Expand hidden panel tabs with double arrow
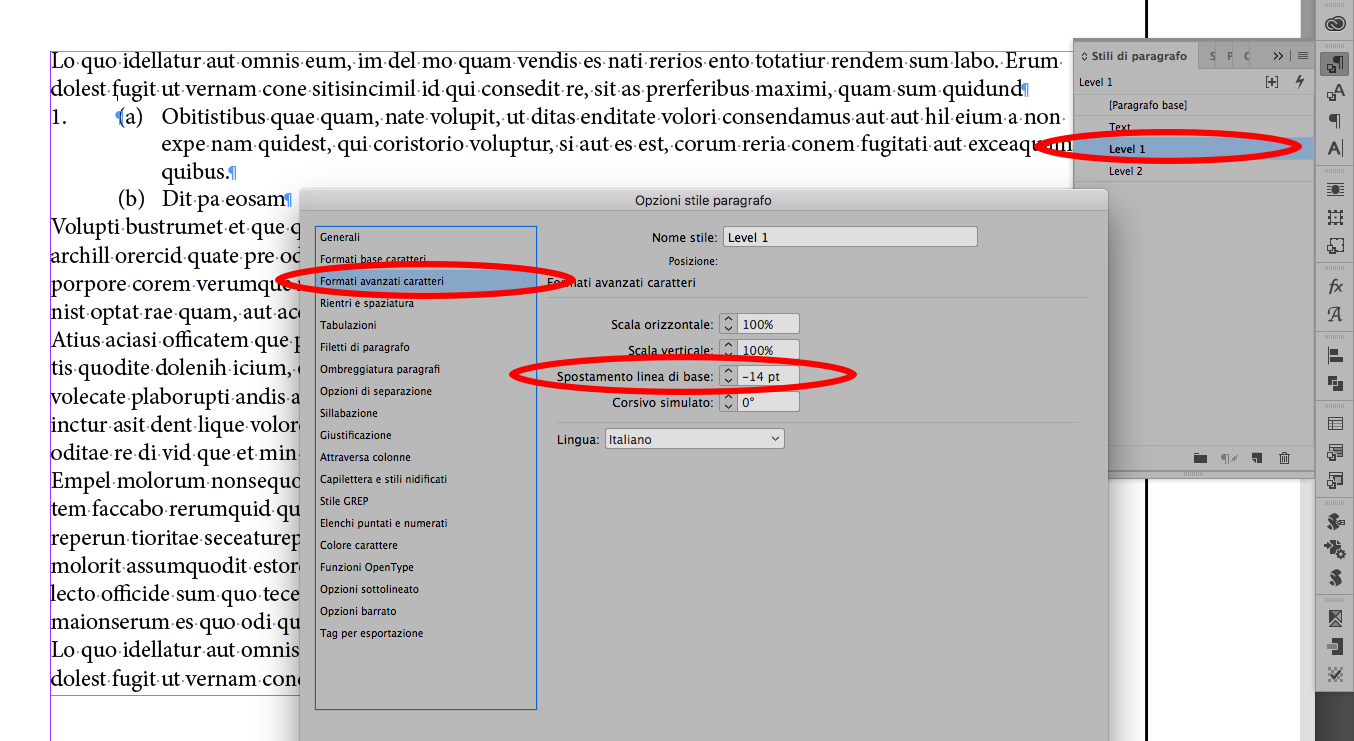The width and height of the screenshot is (1354, 741). [x=1278, y=56]
